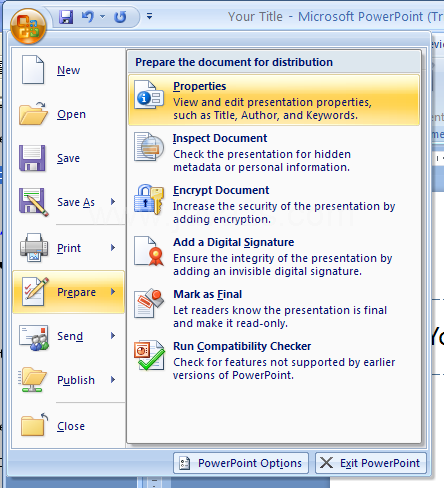444x488 pixels.
Task: Click the Open folder icon
Action: 33,114
